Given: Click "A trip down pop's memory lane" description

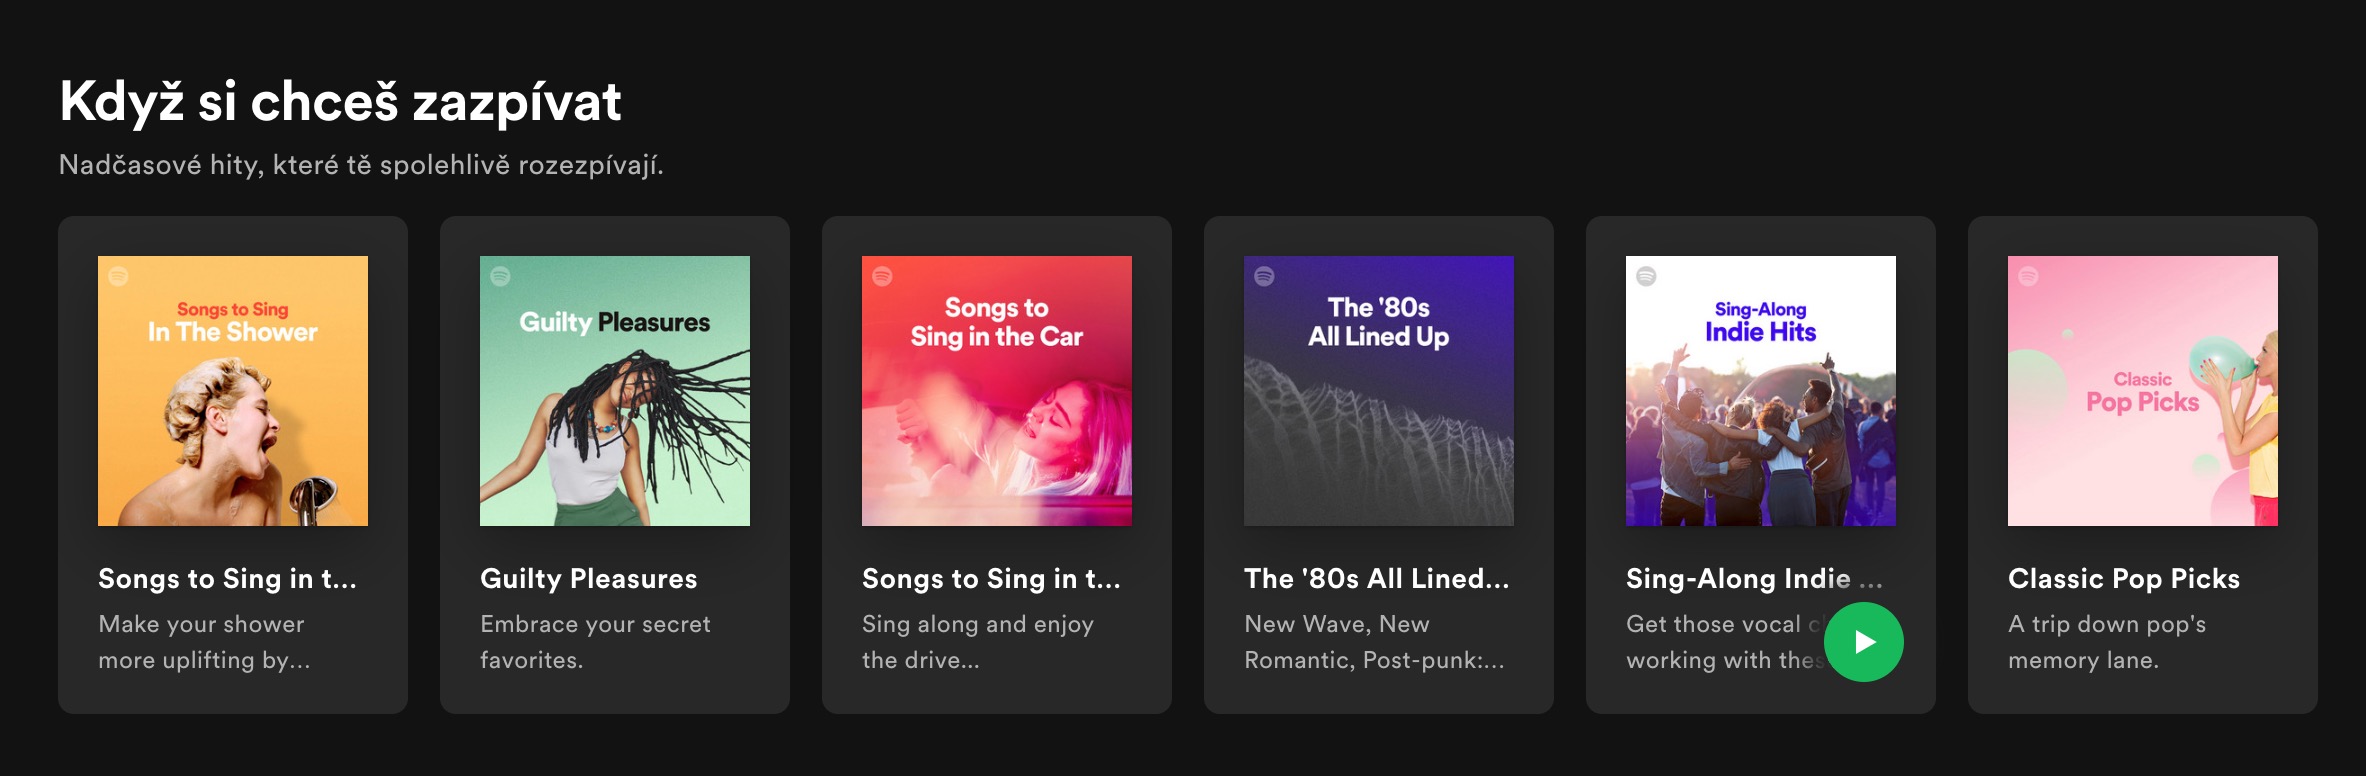Looking at the screenshot, I should click(2107, 642).
